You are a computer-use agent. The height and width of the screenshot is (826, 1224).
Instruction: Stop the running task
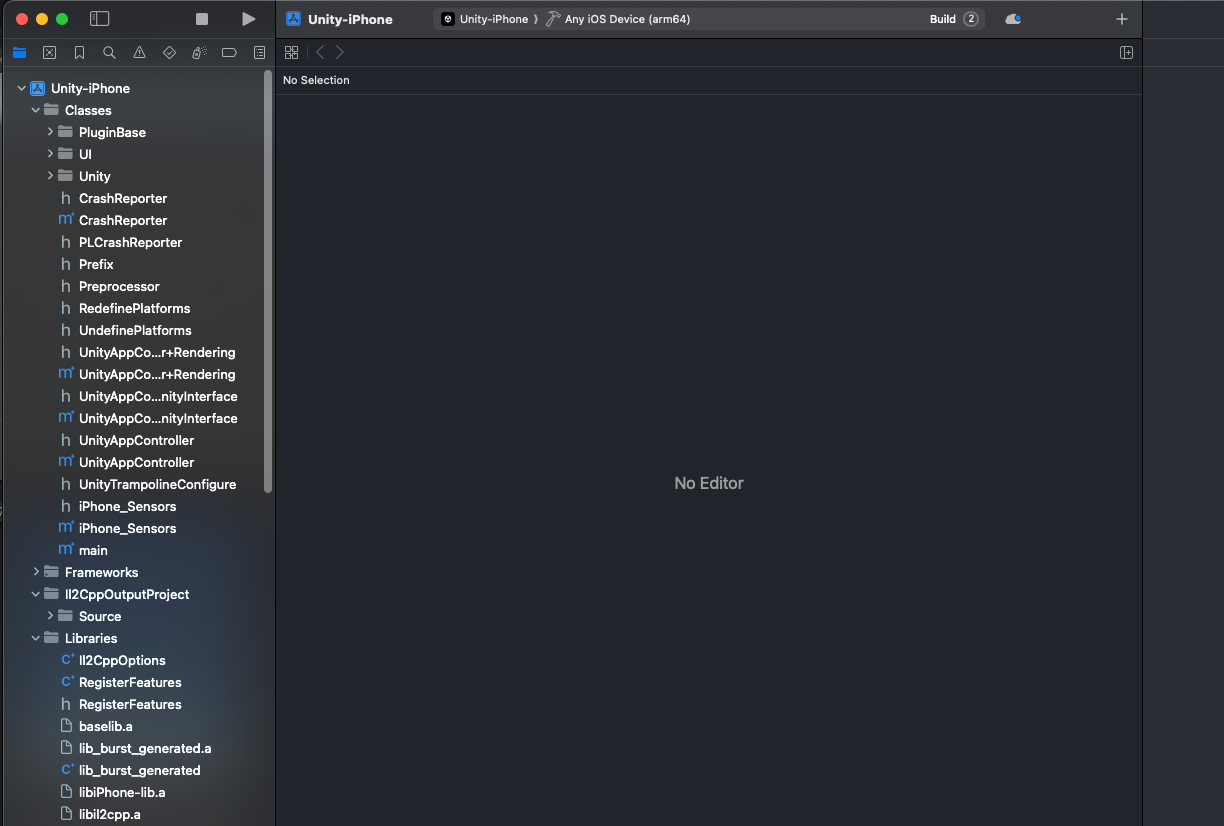pos(202,19)
